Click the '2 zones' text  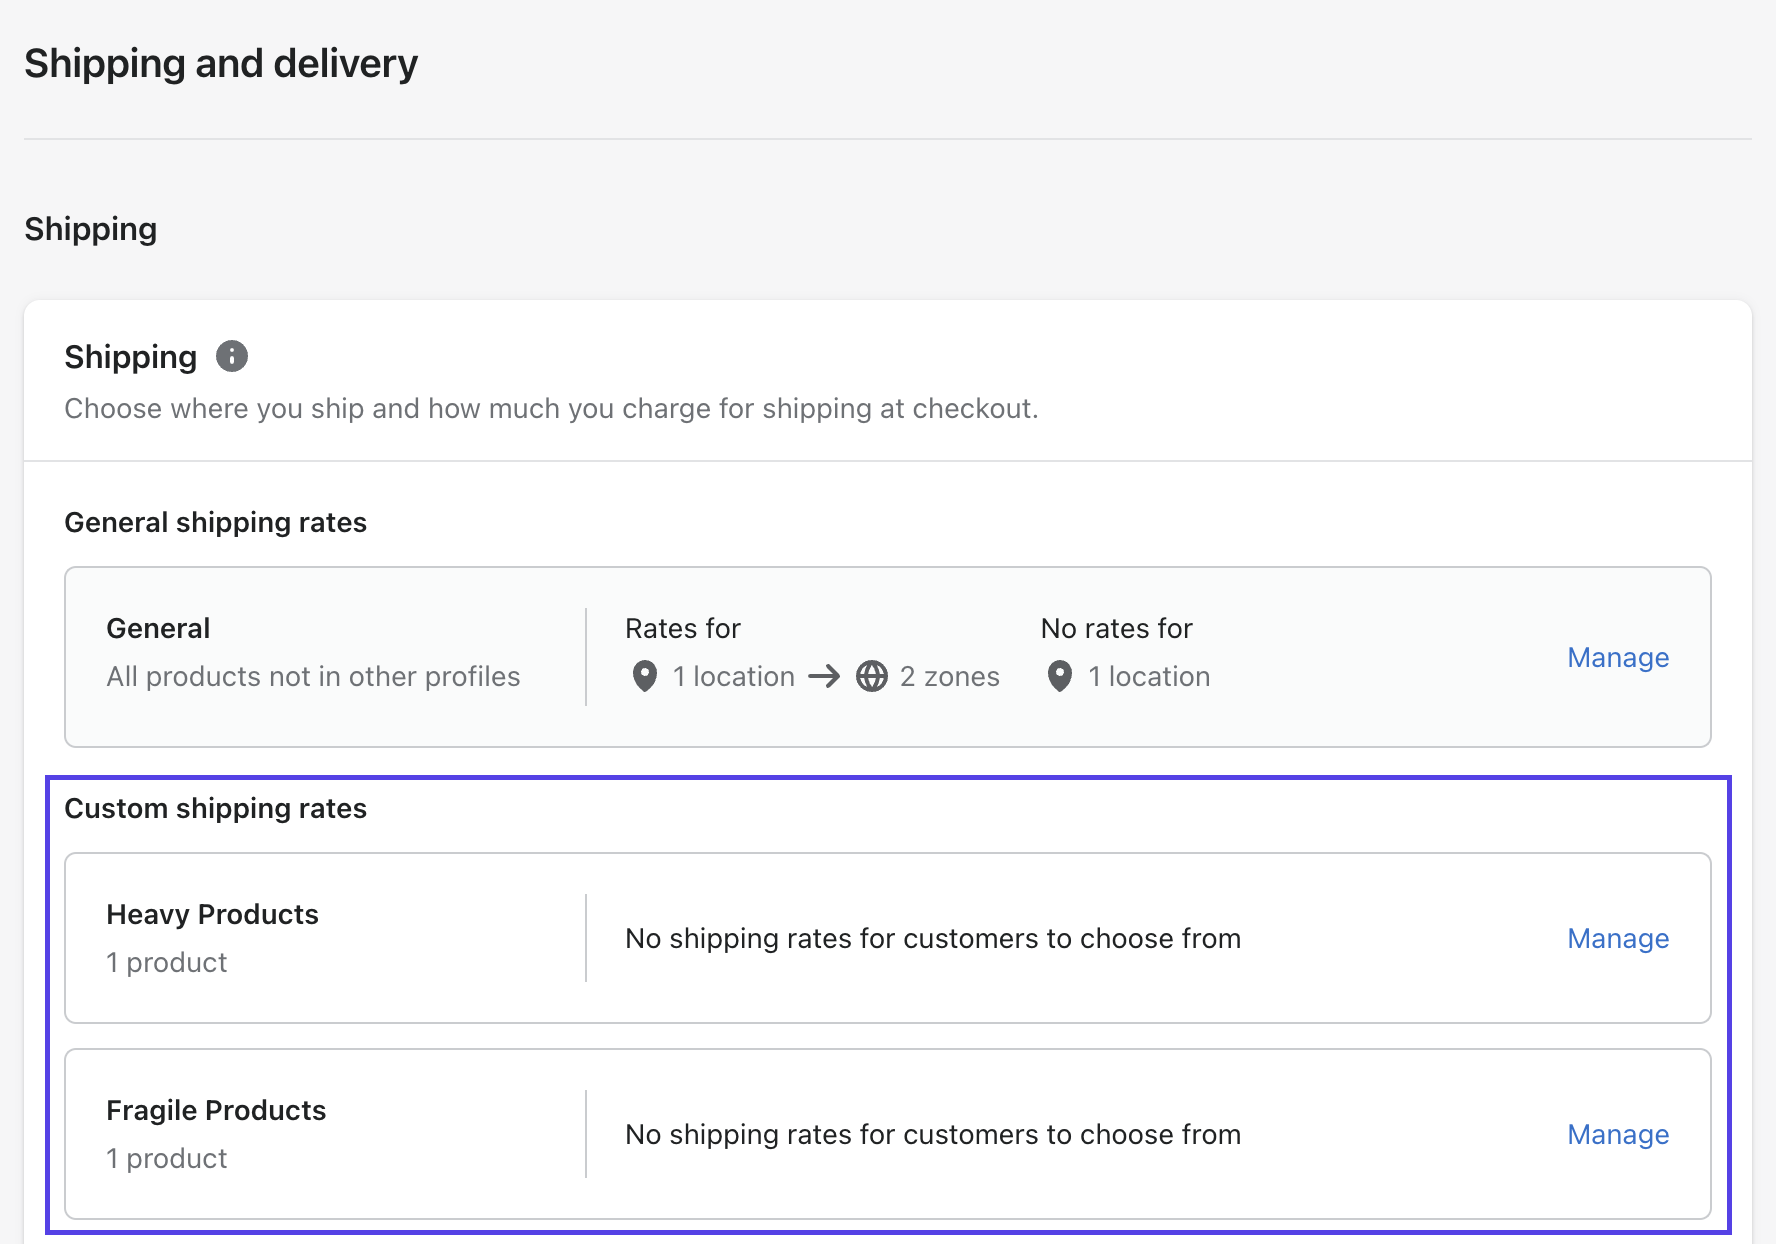(x=949, y=677)
